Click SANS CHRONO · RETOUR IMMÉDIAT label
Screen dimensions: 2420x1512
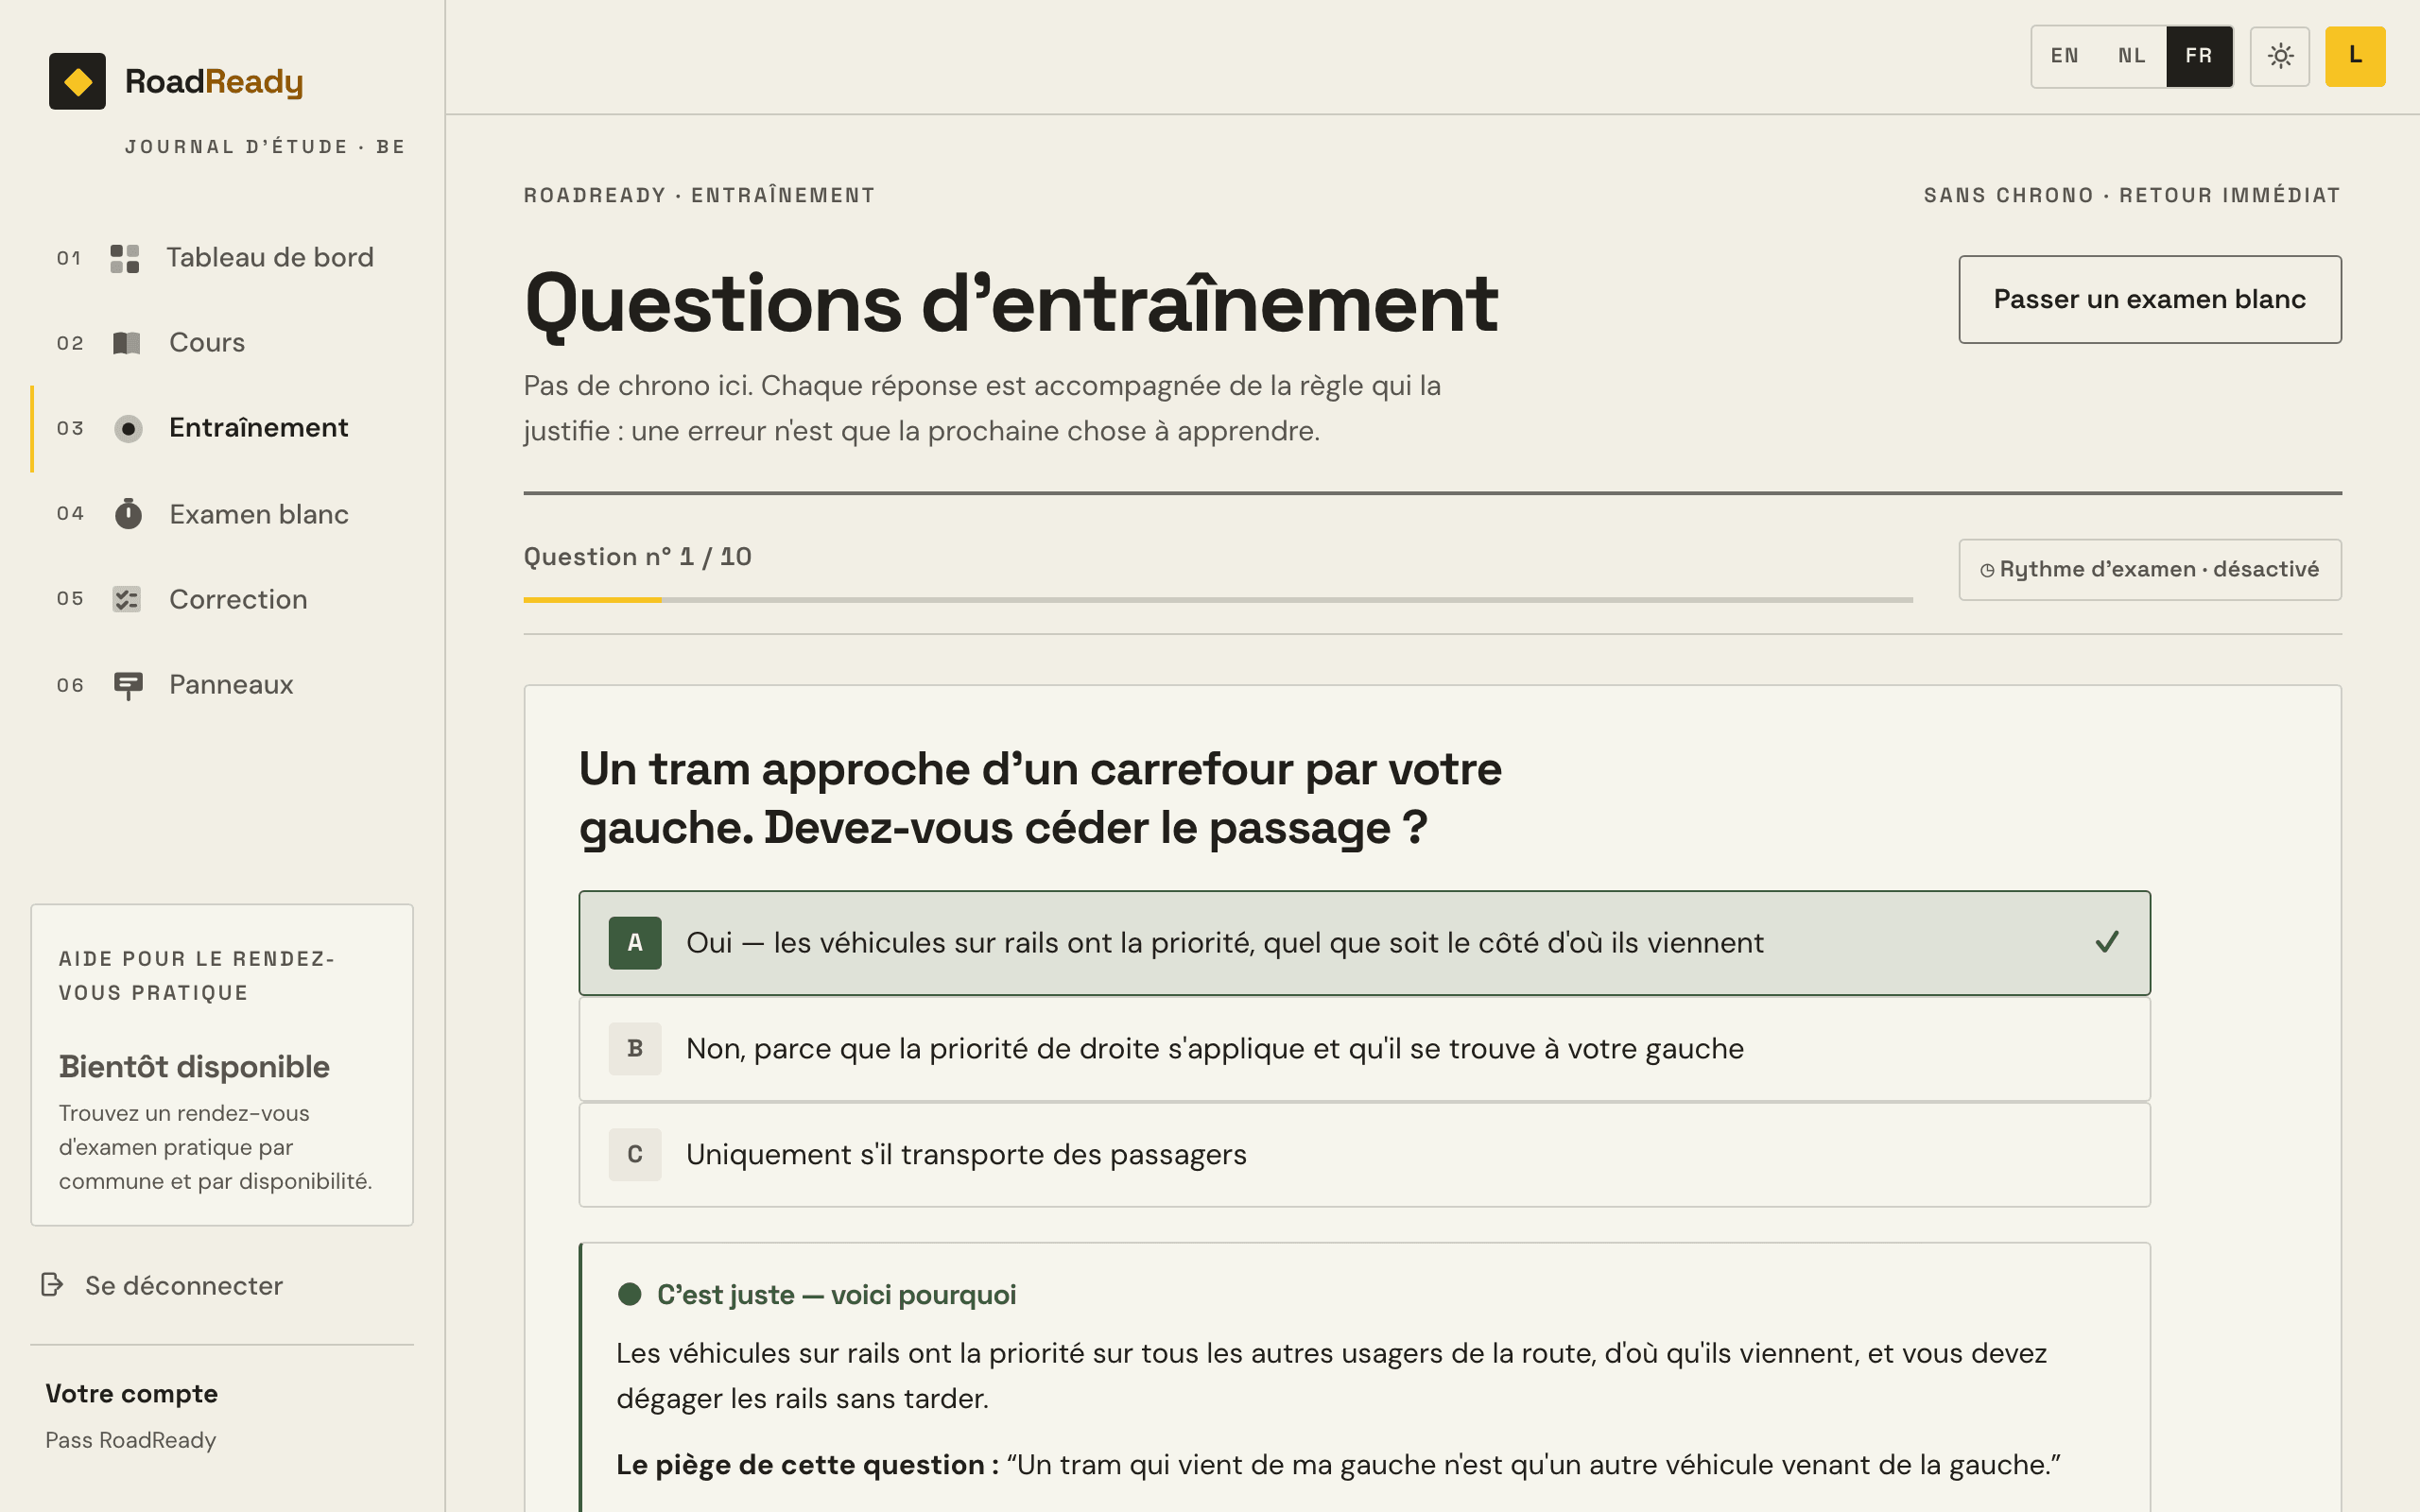pos(2132,195)
